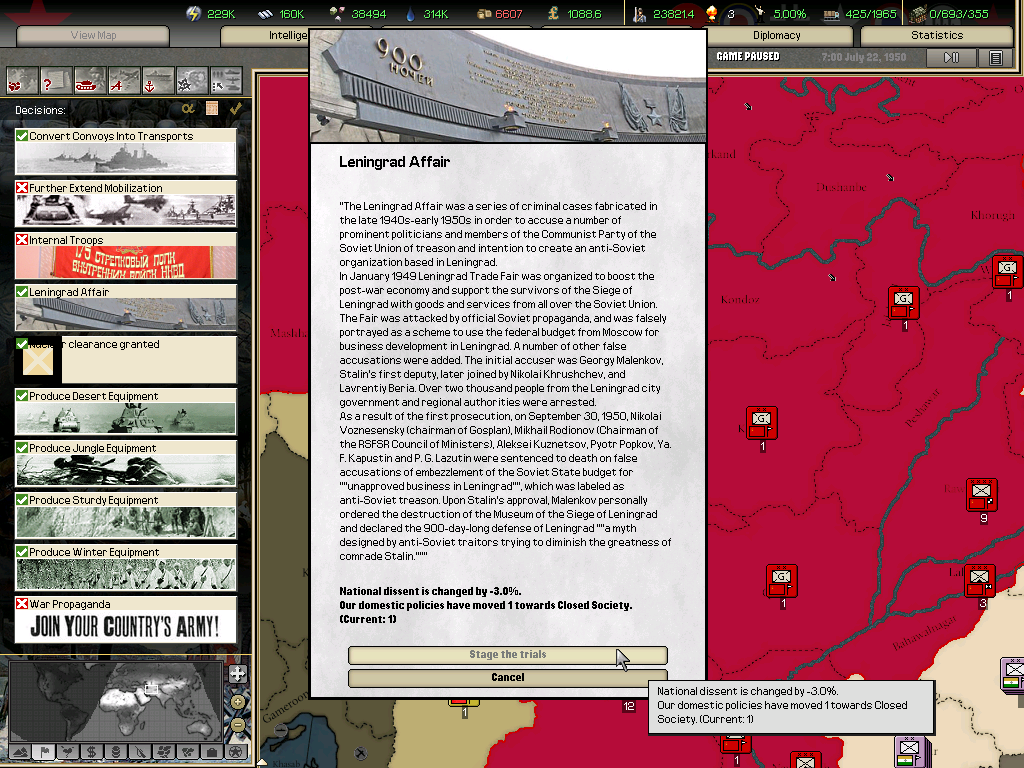Screen dimensions: 1024x768
Task: Toggle the Internal Troops decision red X
Action: pyautogui.click(x=22, y=240)
